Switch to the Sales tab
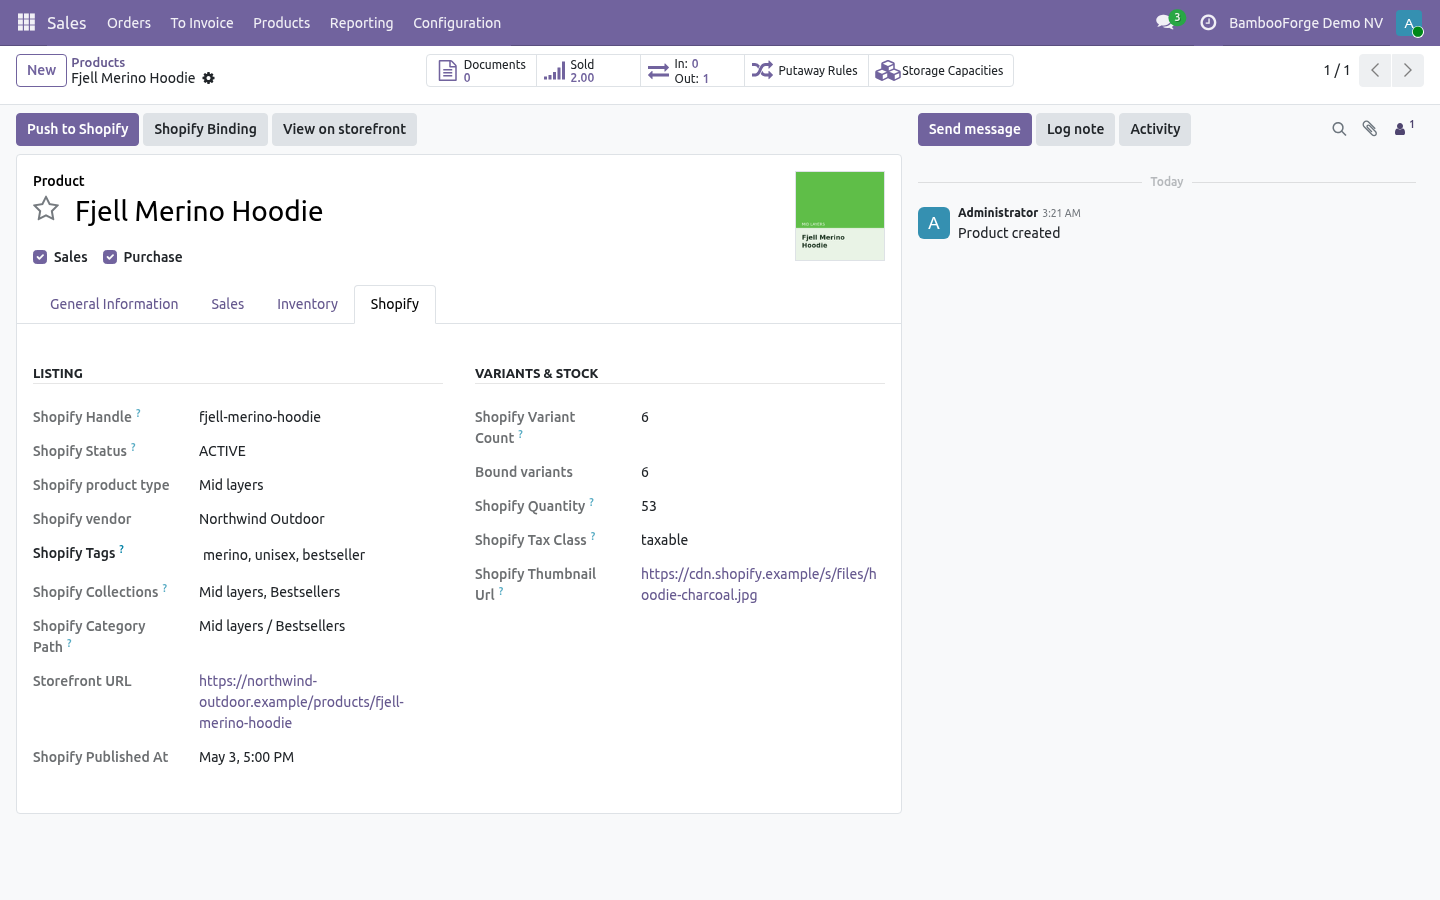Image resolution: width=1440 pixels, height=900 pixels. coord(228,304)
